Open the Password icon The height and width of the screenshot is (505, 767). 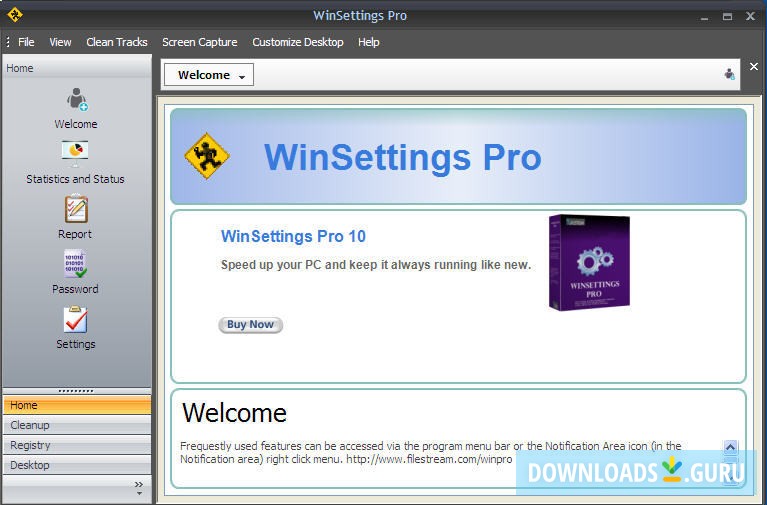coord(75,264)
